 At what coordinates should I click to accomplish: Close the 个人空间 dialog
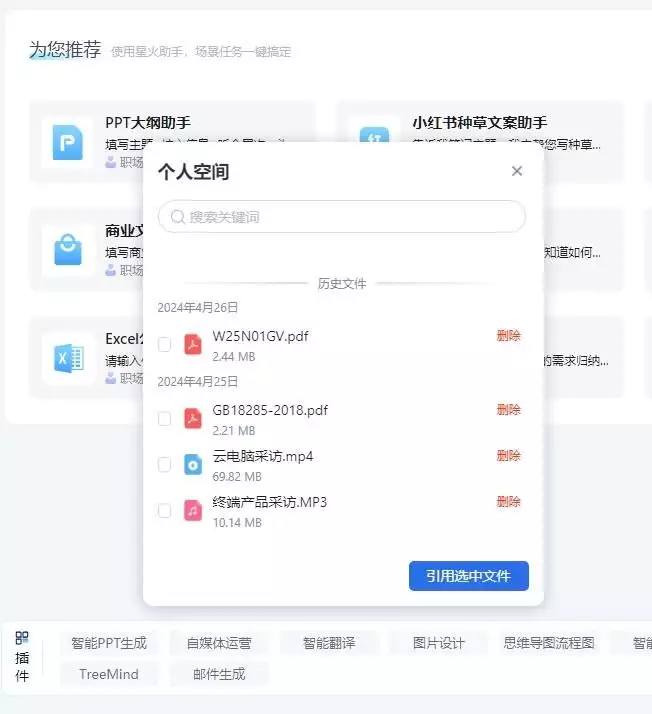coord(517,171)
